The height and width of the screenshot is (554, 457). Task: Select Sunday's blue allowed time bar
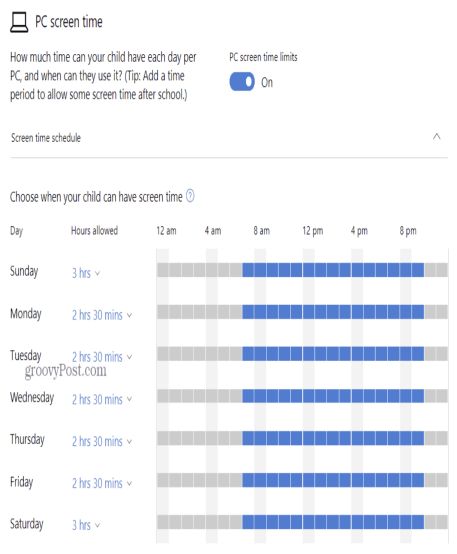(333, 270)
